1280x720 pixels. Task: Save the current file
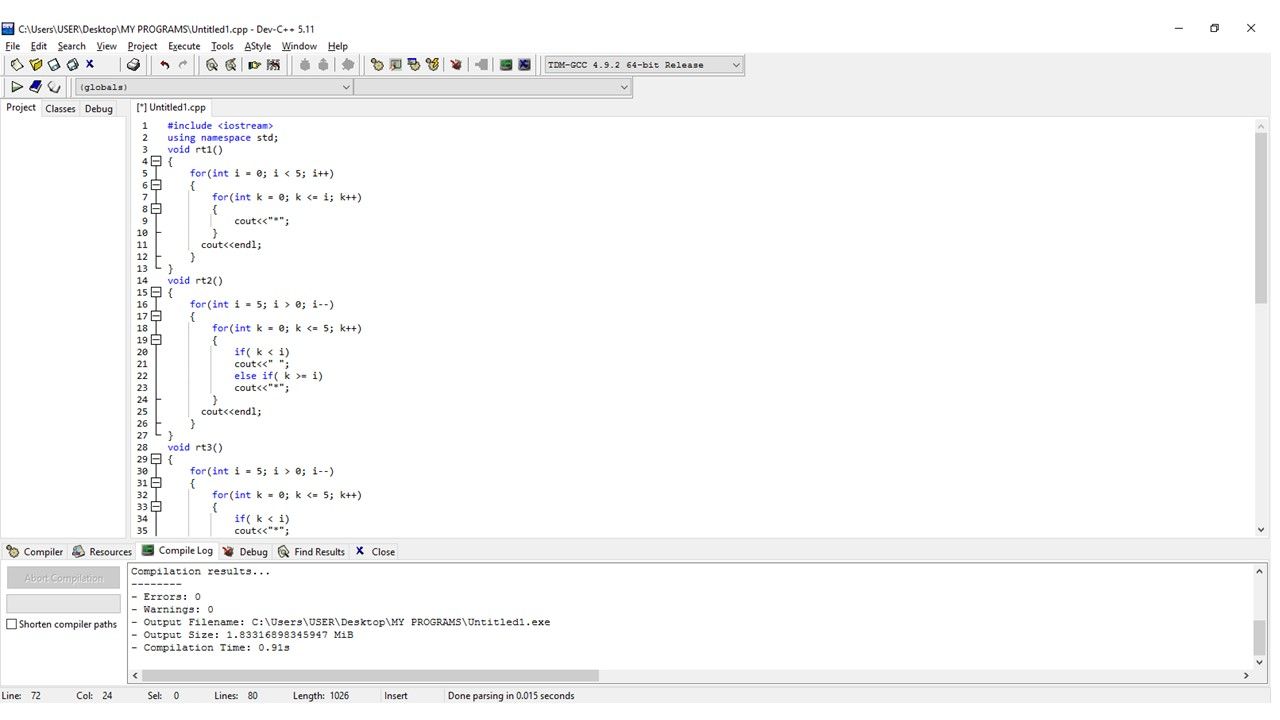click(52, 64)
